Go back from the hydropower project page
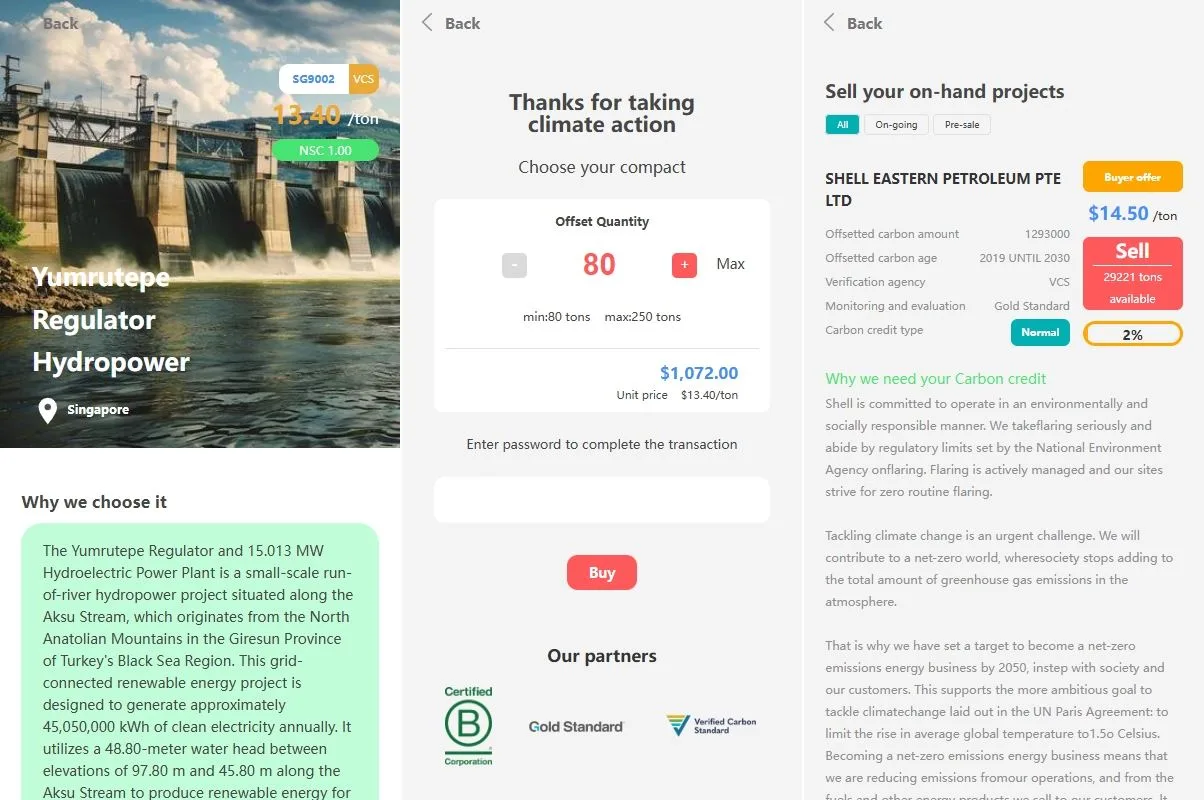 coord(59,23)
